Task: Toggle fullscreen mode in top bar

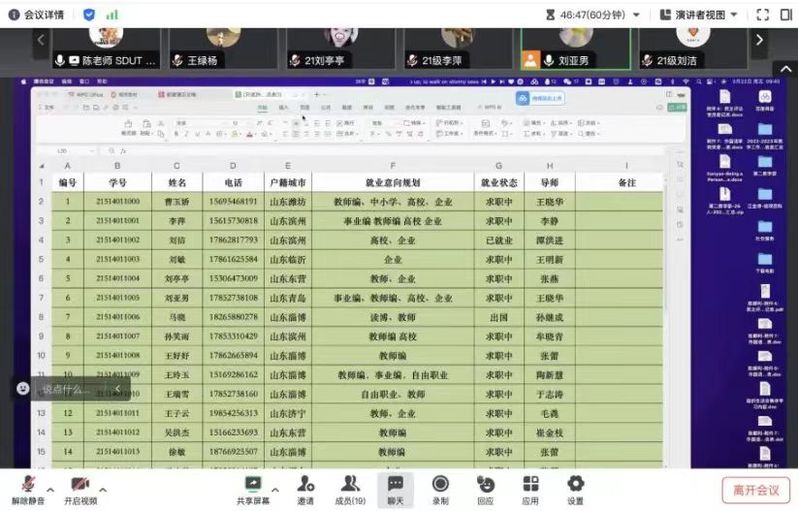Action: [x=762, y=14]
